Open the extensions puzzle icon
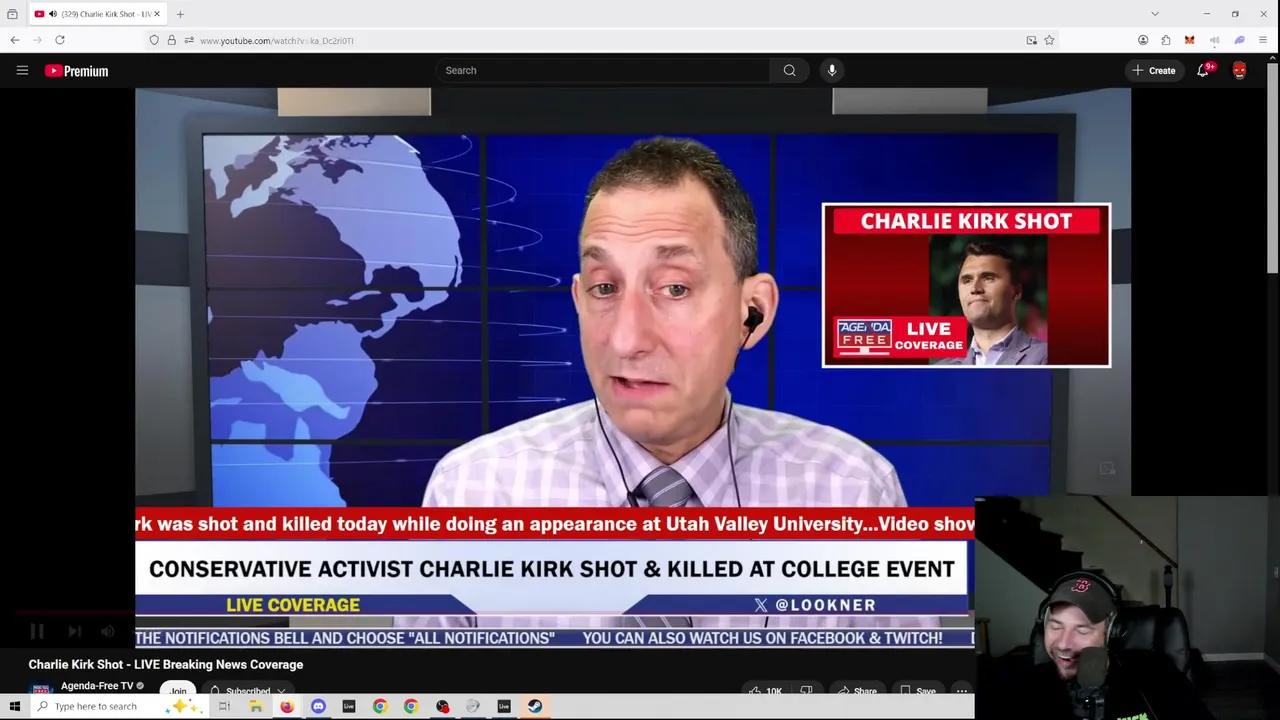The image size is (1280, 720). tap(1166, 40)
